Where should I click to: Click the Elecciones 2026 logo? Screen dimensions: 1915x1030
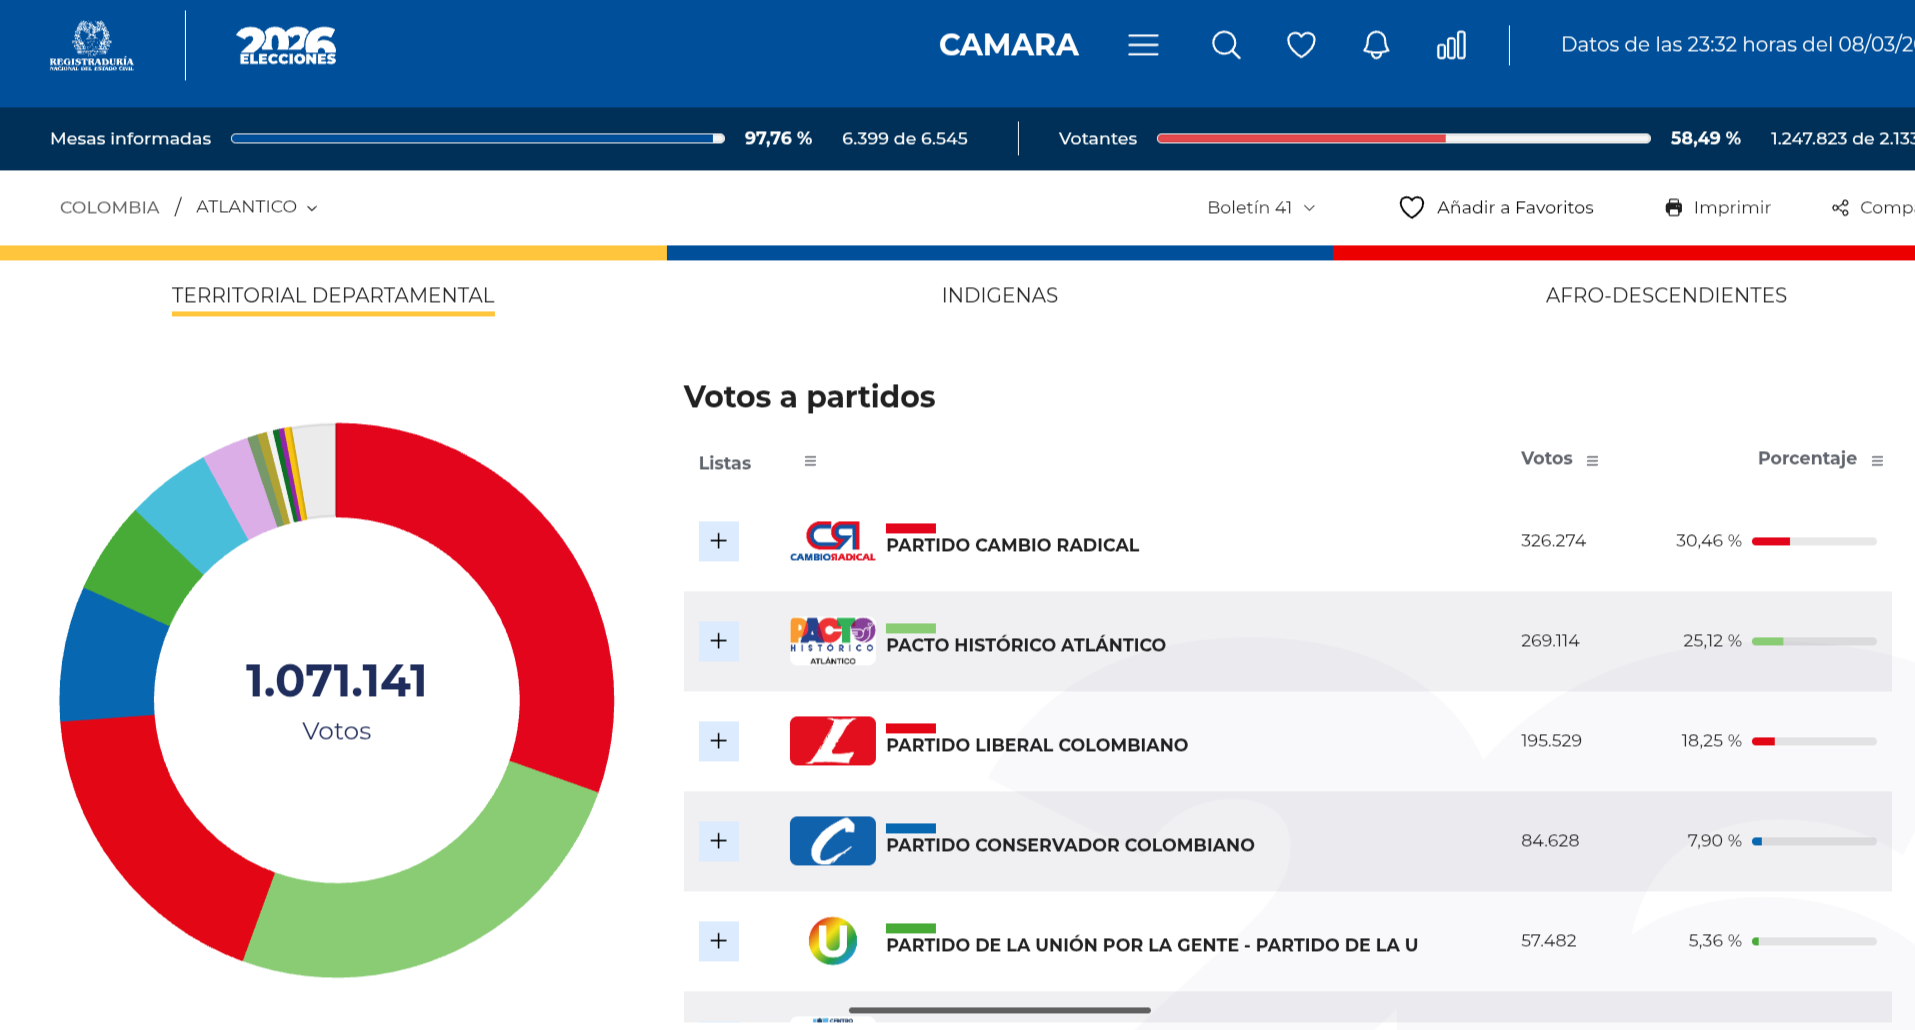286,46
